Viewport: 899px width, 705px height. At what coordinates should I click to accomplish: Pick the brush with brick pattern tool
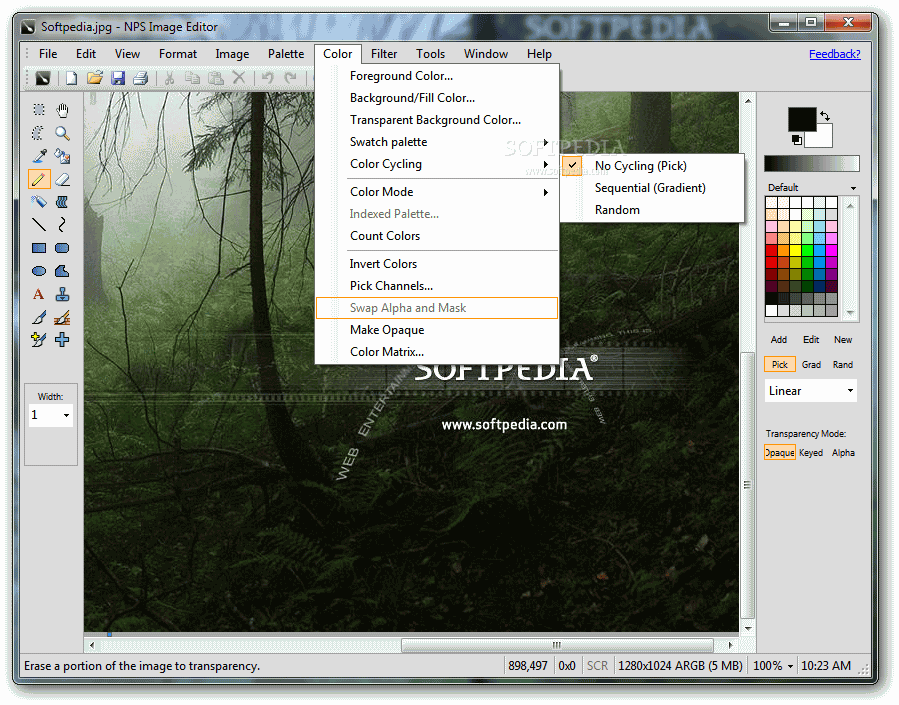pos(62,317)
